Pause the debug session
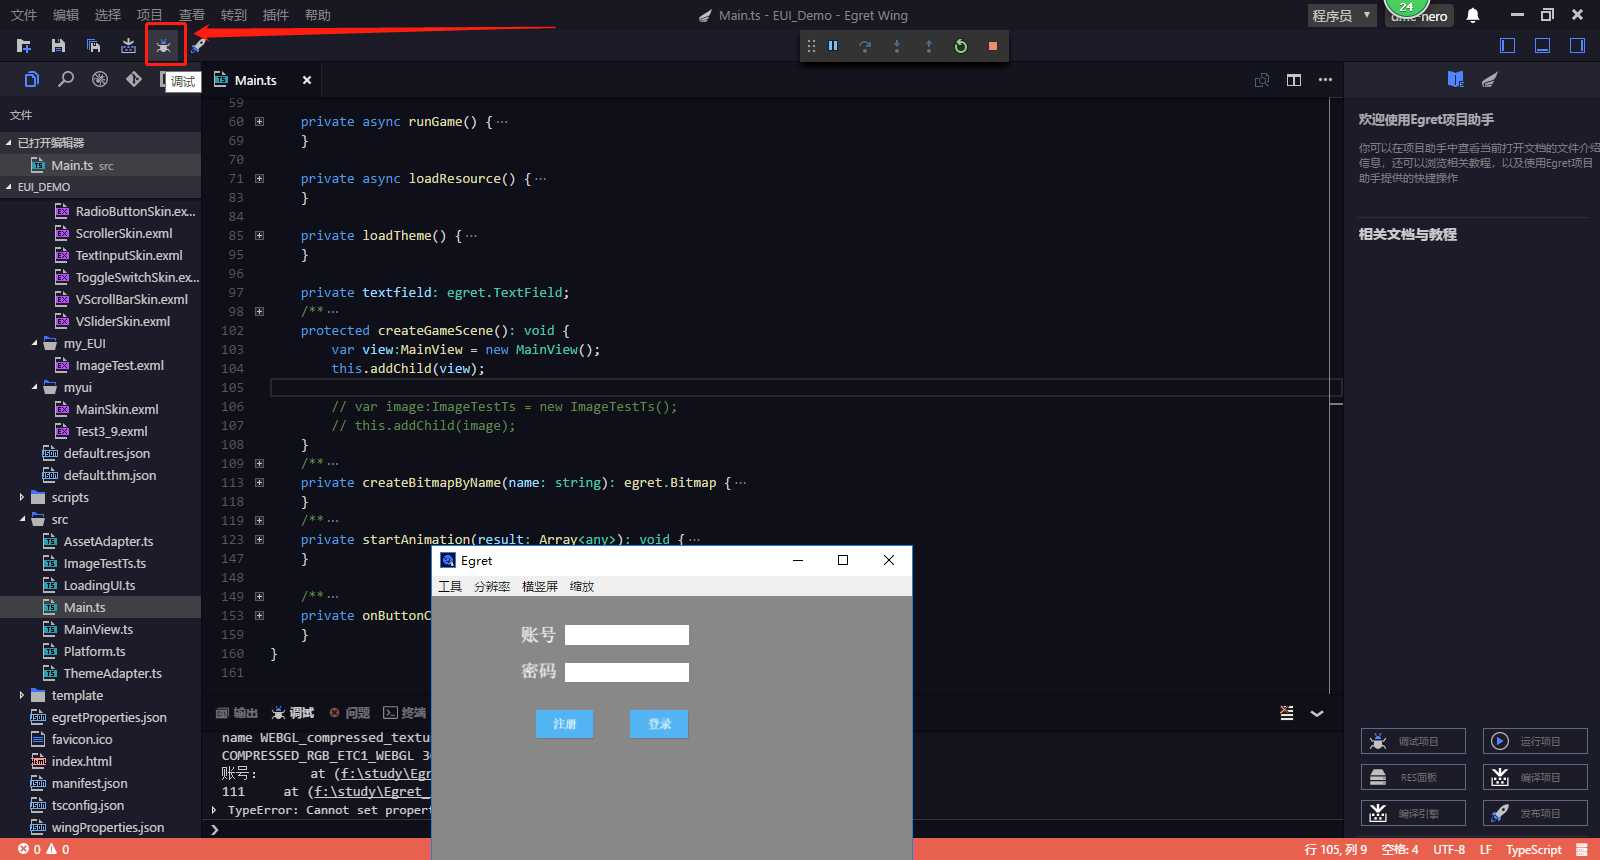 [833, 46]
